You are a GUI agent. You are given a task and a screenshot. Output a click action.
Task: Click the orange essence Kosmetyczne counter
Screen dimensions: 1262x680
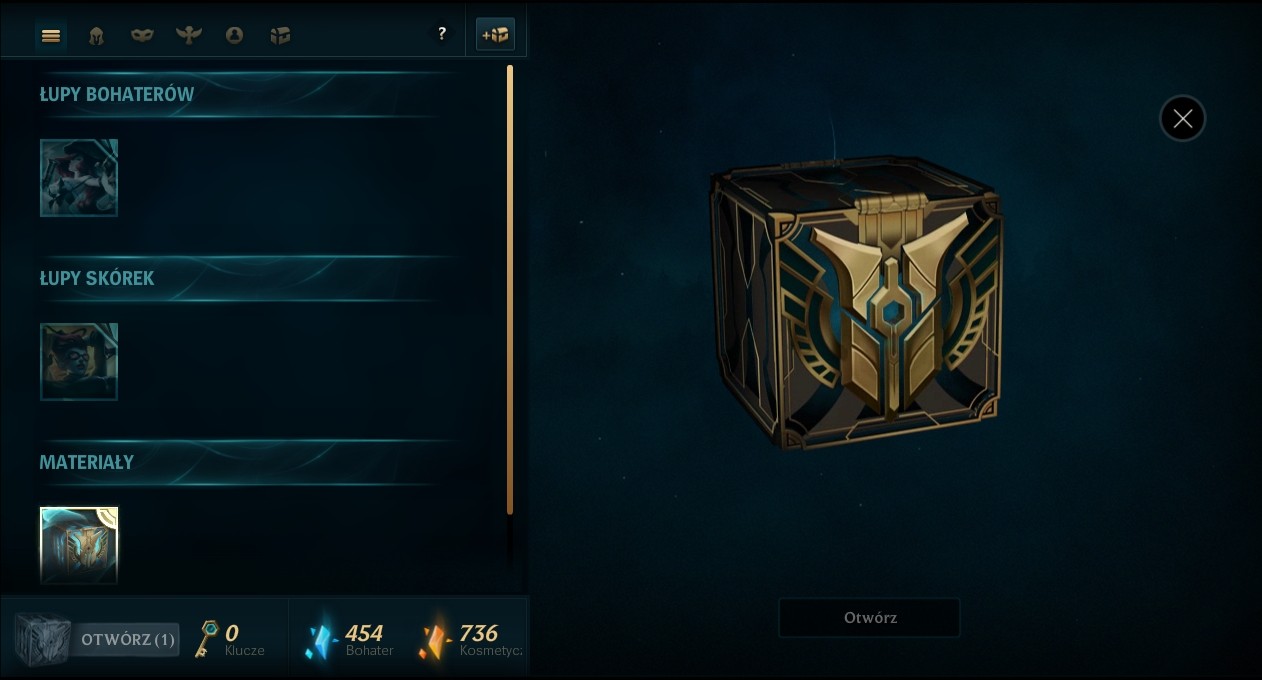470,640
